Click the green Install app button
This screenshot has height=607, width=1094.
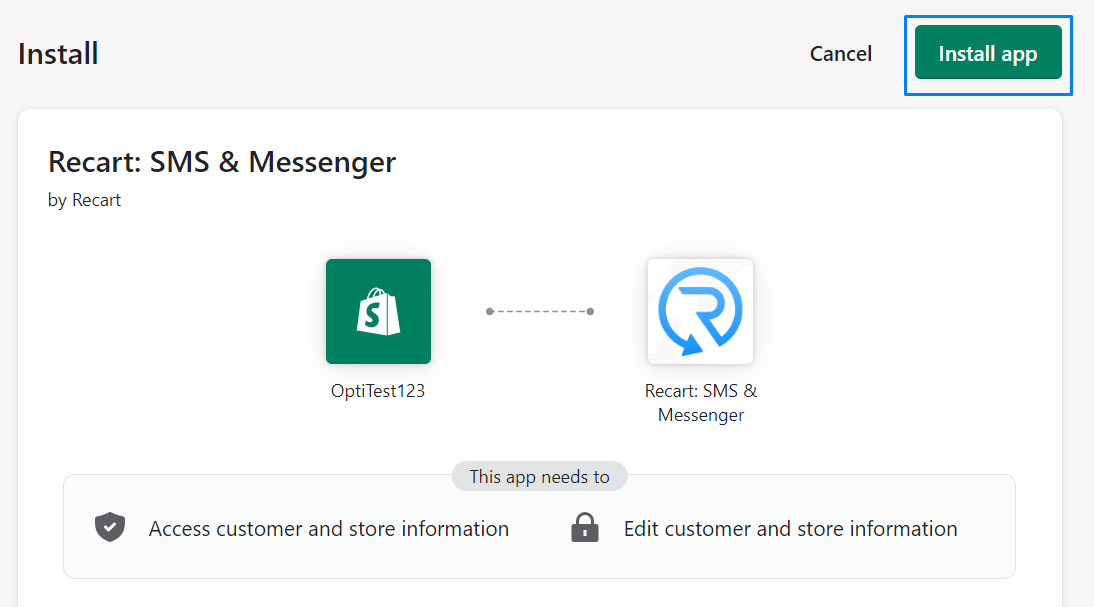[988, 52]
